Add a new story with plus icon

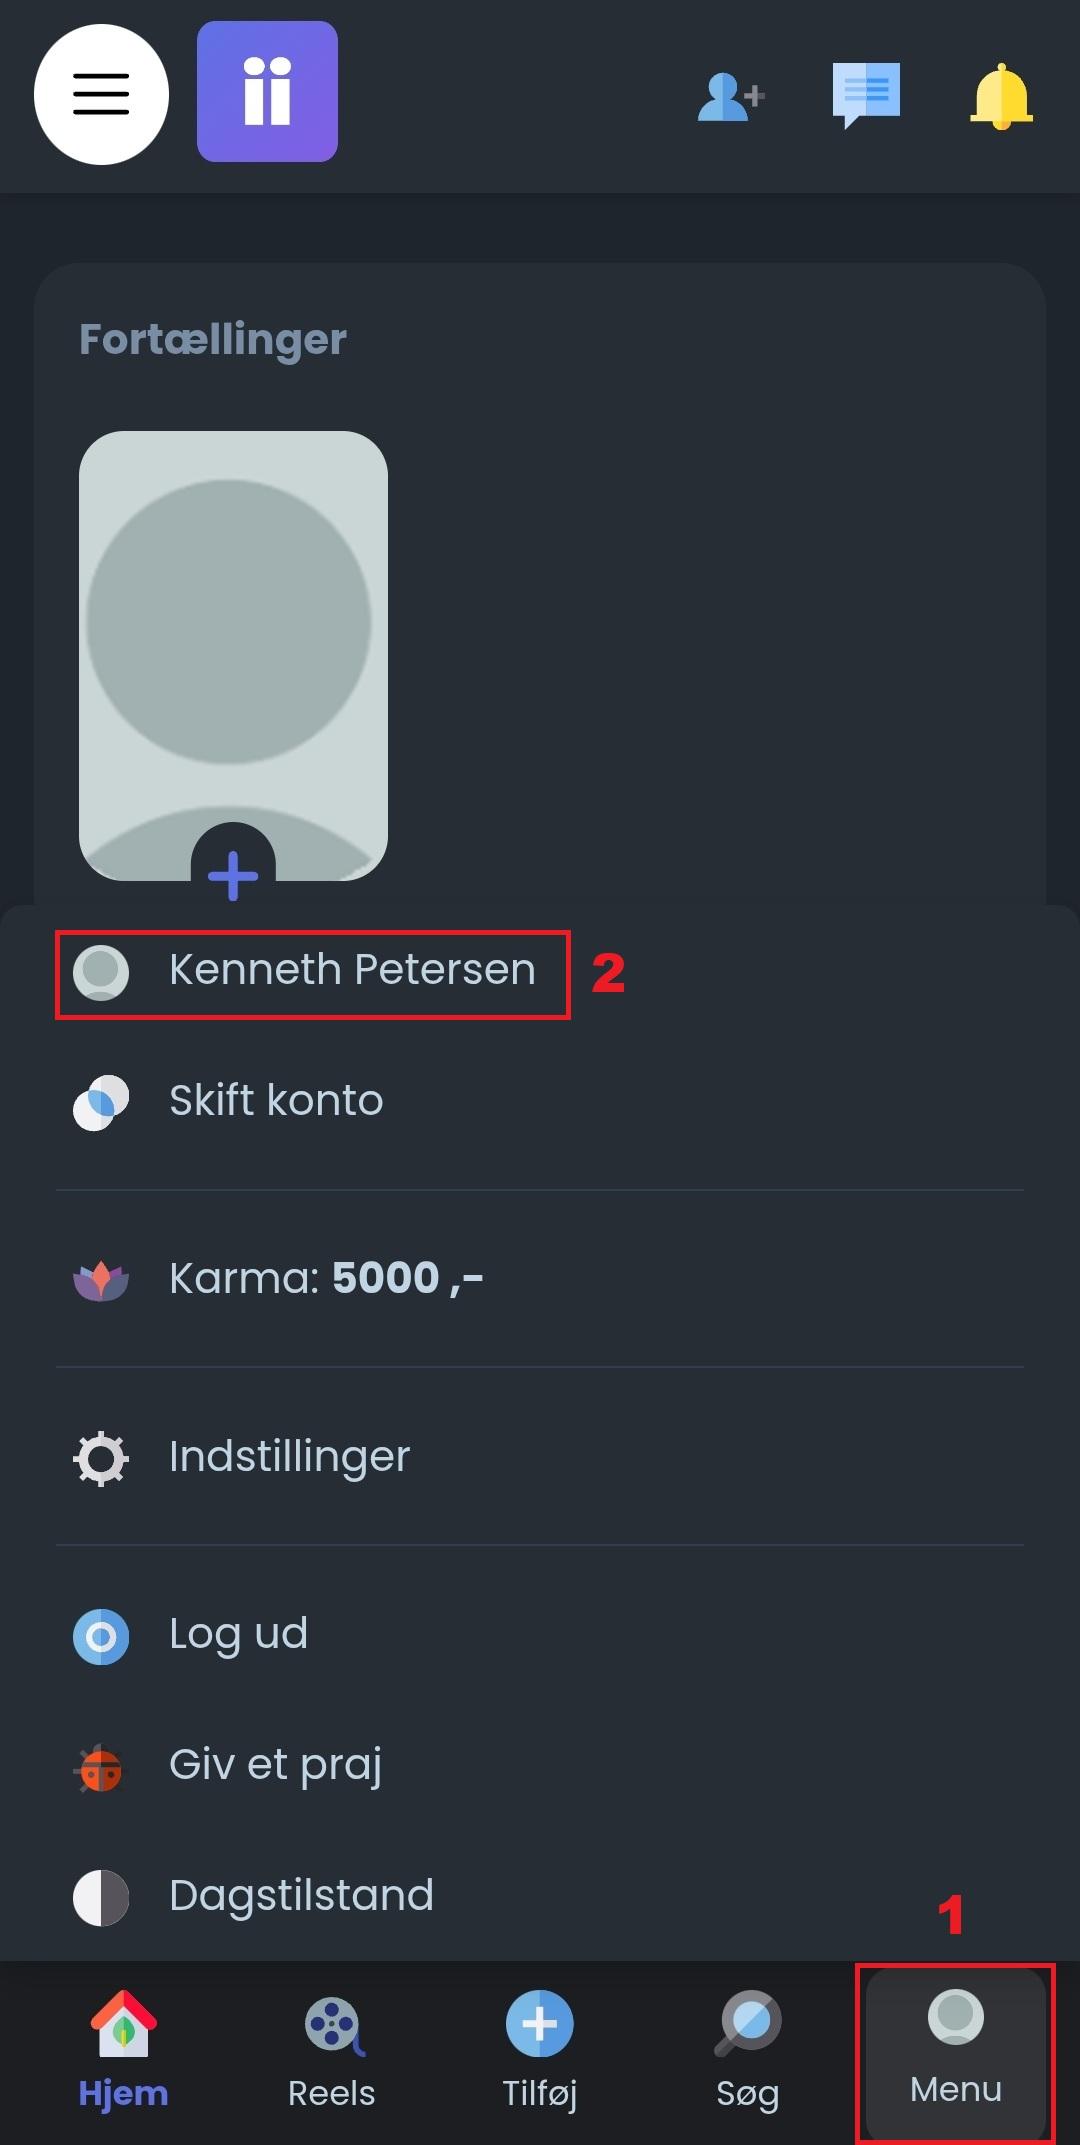point(233,874)
